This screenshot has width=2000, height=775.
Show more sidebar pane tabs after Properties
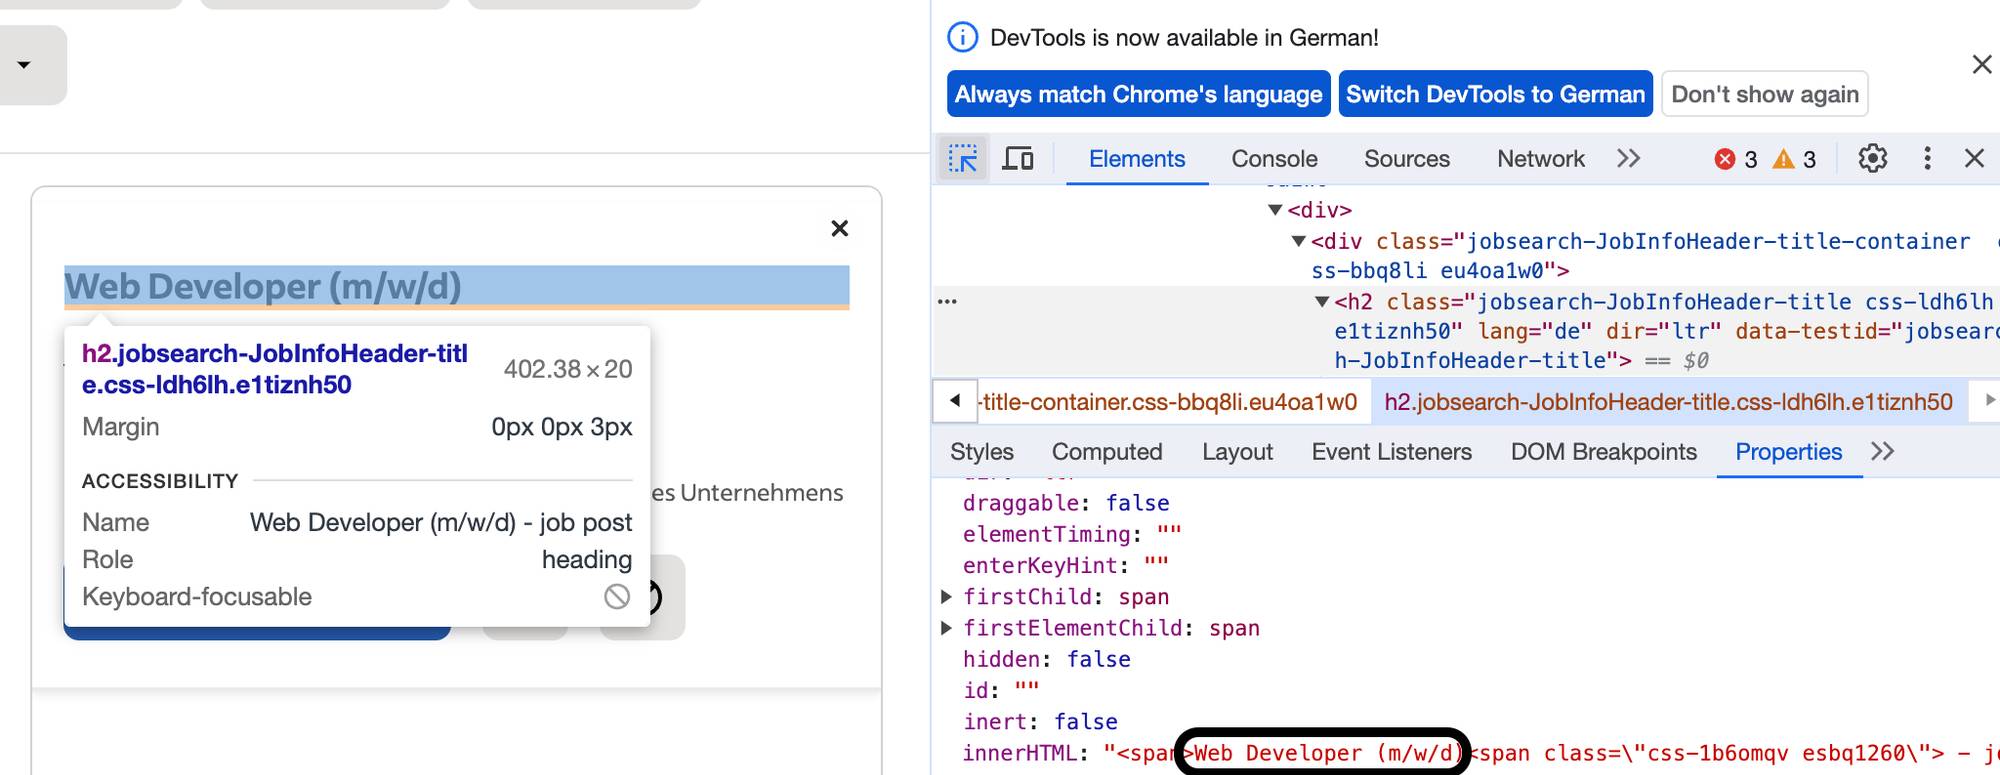pos(1883,452)
